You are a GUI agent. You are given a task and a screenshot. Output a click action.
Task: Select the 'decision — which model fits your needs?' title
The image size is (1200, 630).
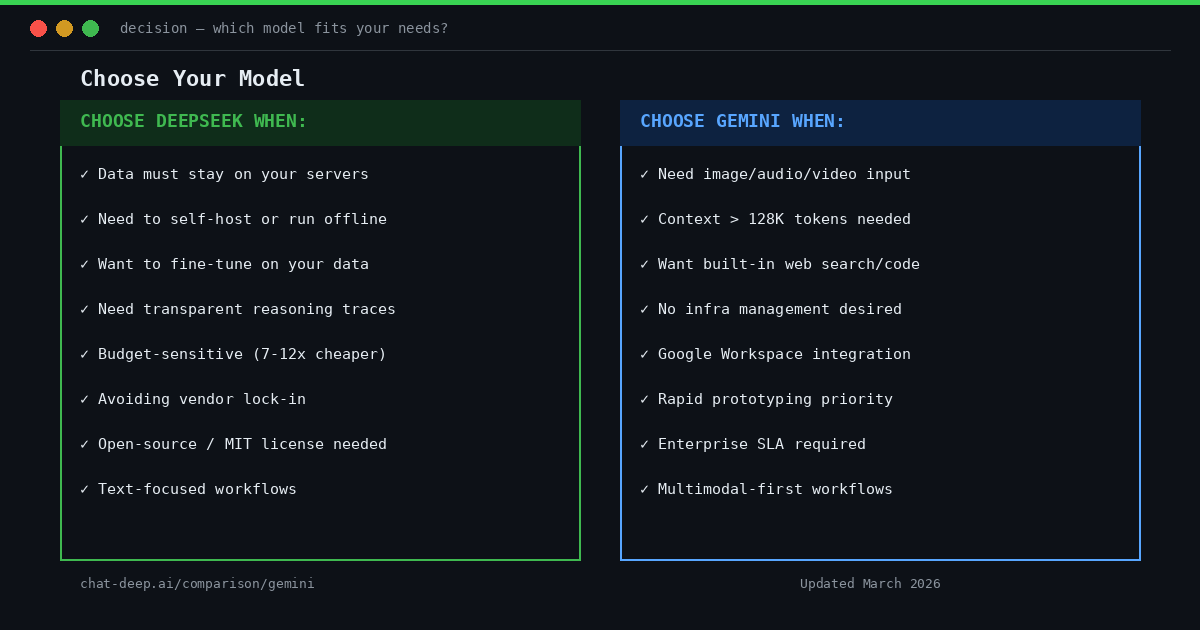[x=284, y=28]
